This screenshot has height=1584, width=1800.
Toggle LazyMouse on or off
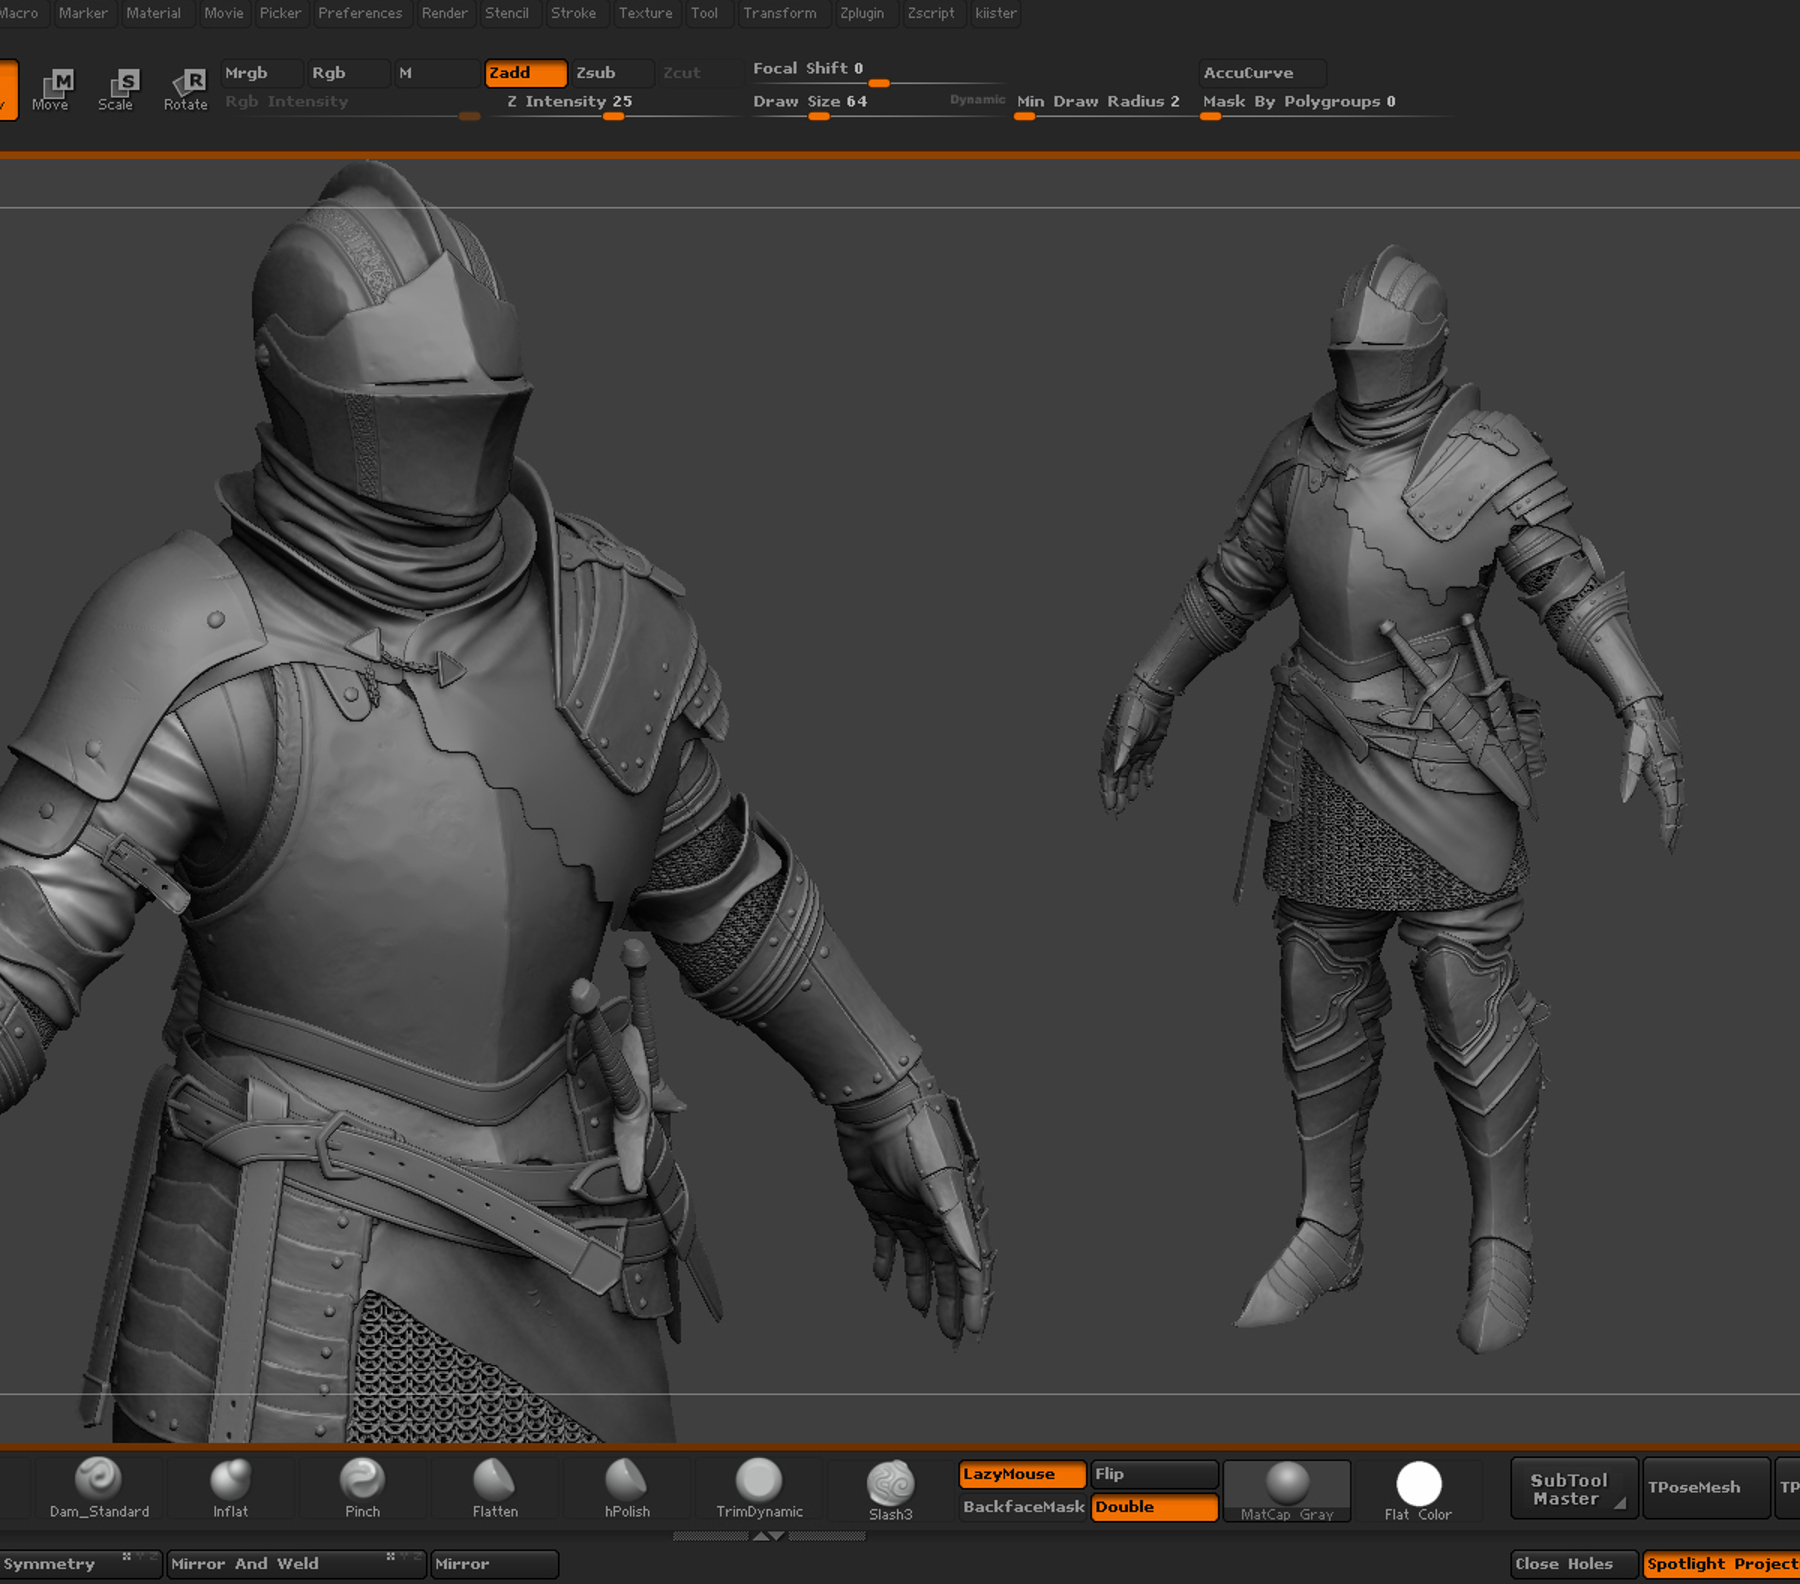pos(1021,1473)
